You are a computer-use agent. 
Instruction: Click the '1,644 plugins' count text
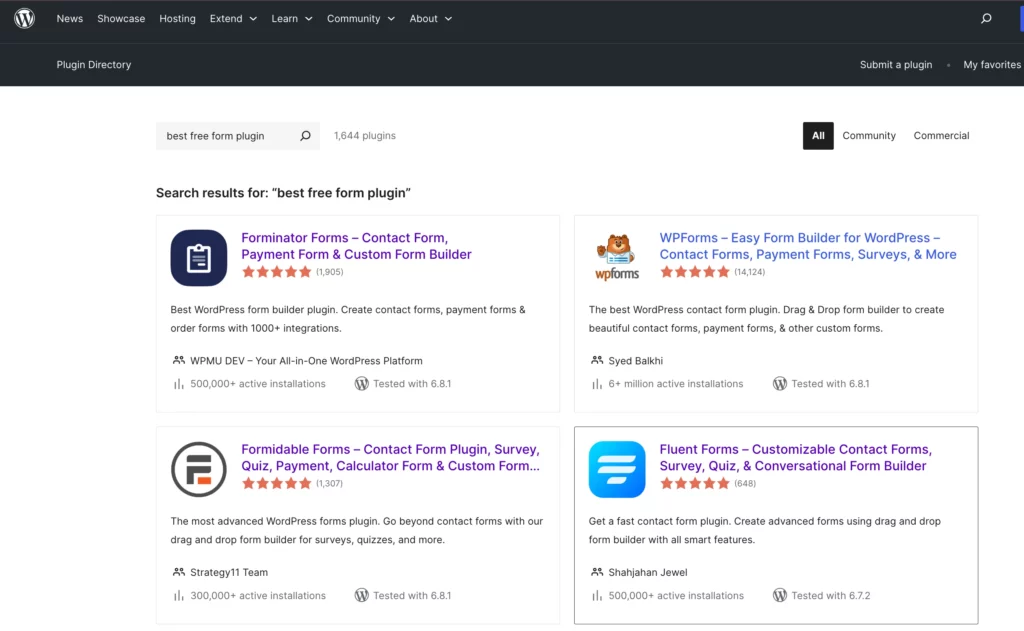pyautogui.click(x=364, y=136)
